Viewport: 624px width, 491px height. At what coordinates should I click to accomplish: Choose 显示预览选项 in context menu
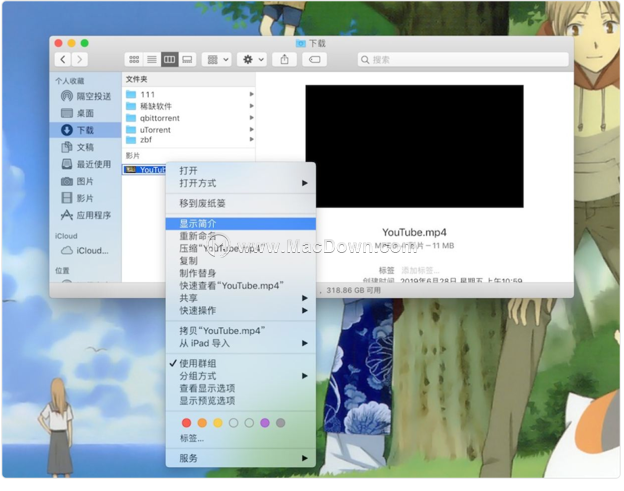click(x=241, y=400)
